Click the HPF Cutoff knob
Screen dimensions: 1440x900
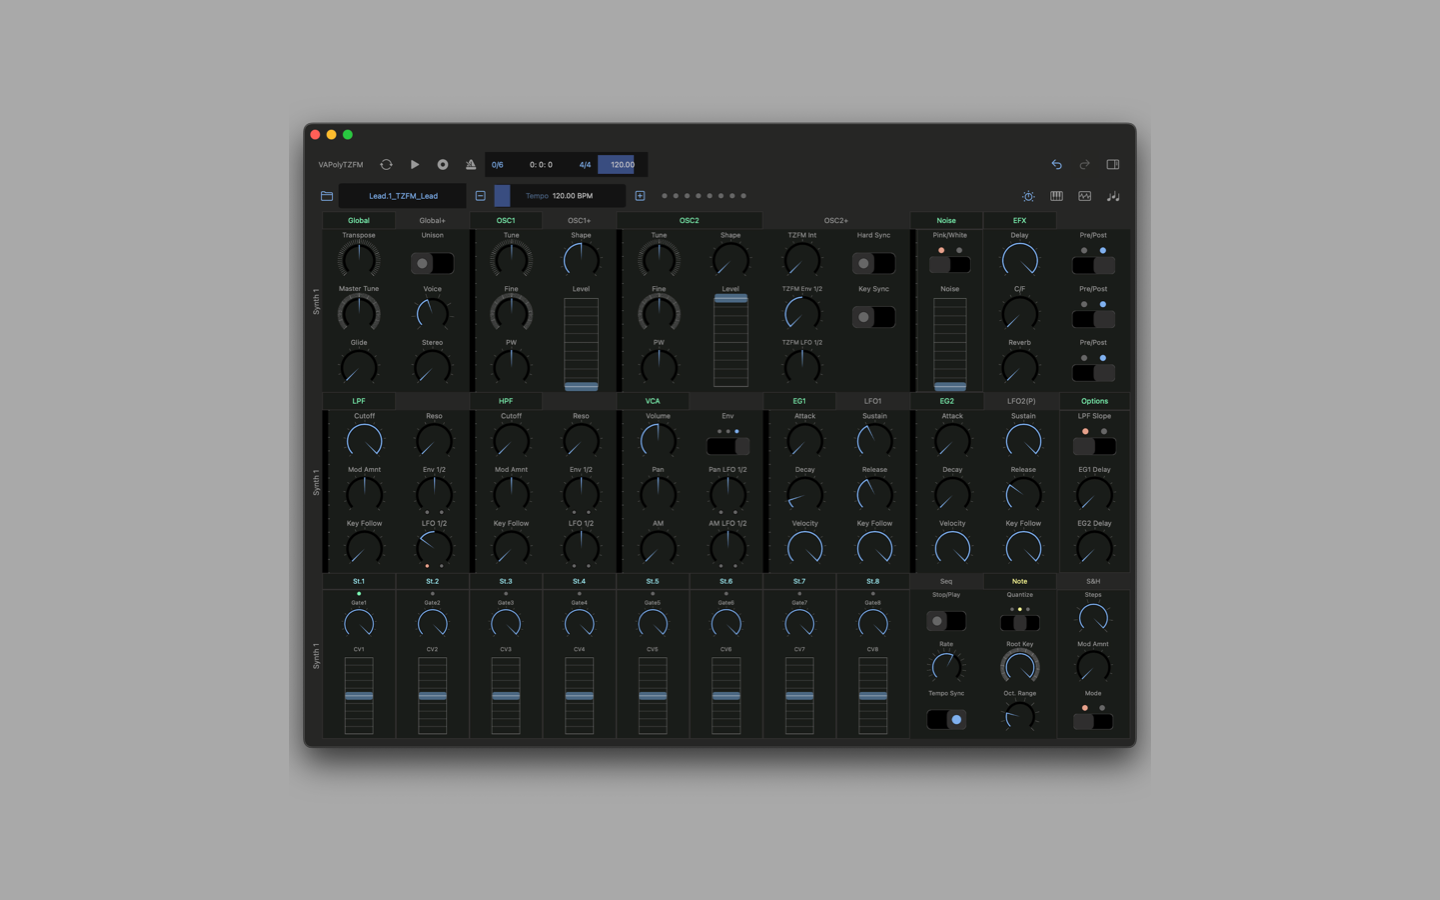[x=511, y=441]
